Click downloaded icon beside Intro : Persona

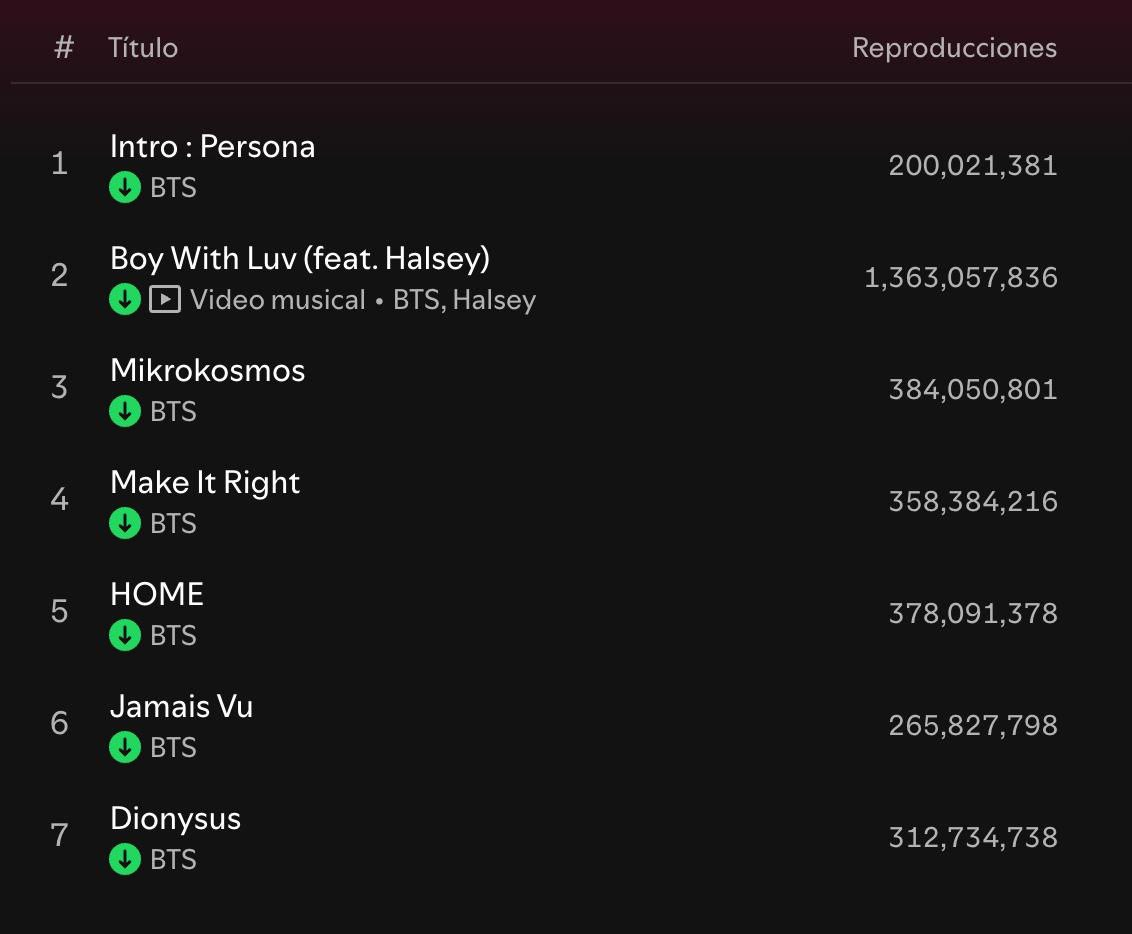[x=124, y=188]
